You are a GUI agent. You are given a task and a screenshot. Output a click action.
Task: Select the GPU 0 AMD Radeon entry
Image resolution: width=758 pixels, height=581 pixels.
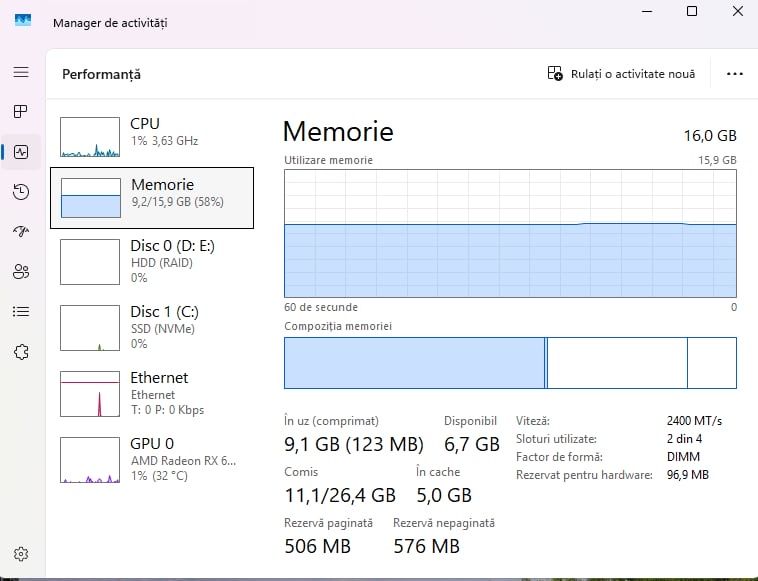coord(152,458)
